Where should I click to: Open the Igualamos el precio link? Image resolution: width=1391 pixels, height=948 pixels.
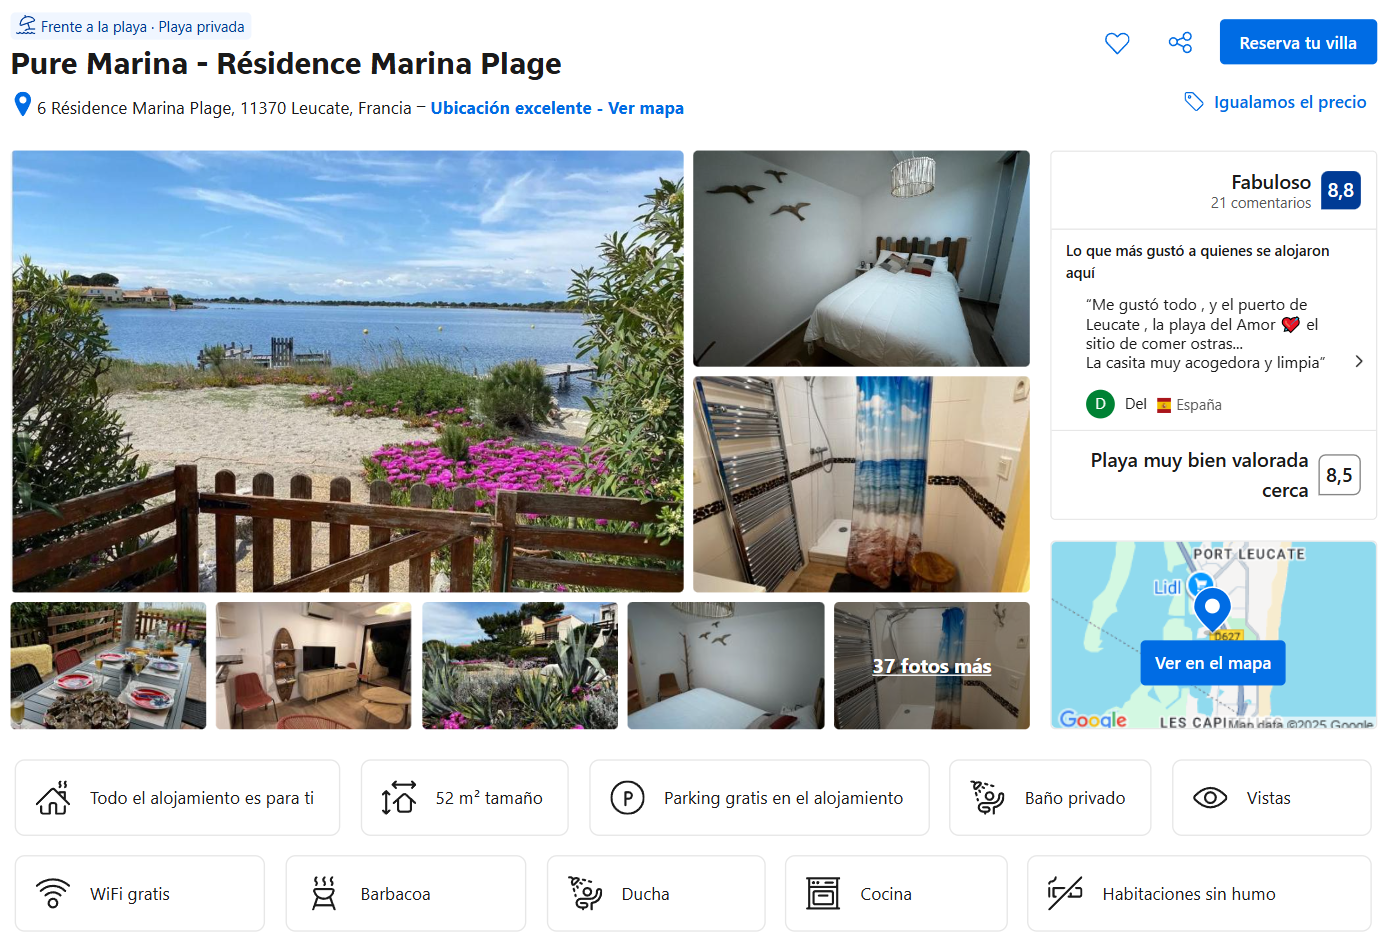(x=1289, y=102)
